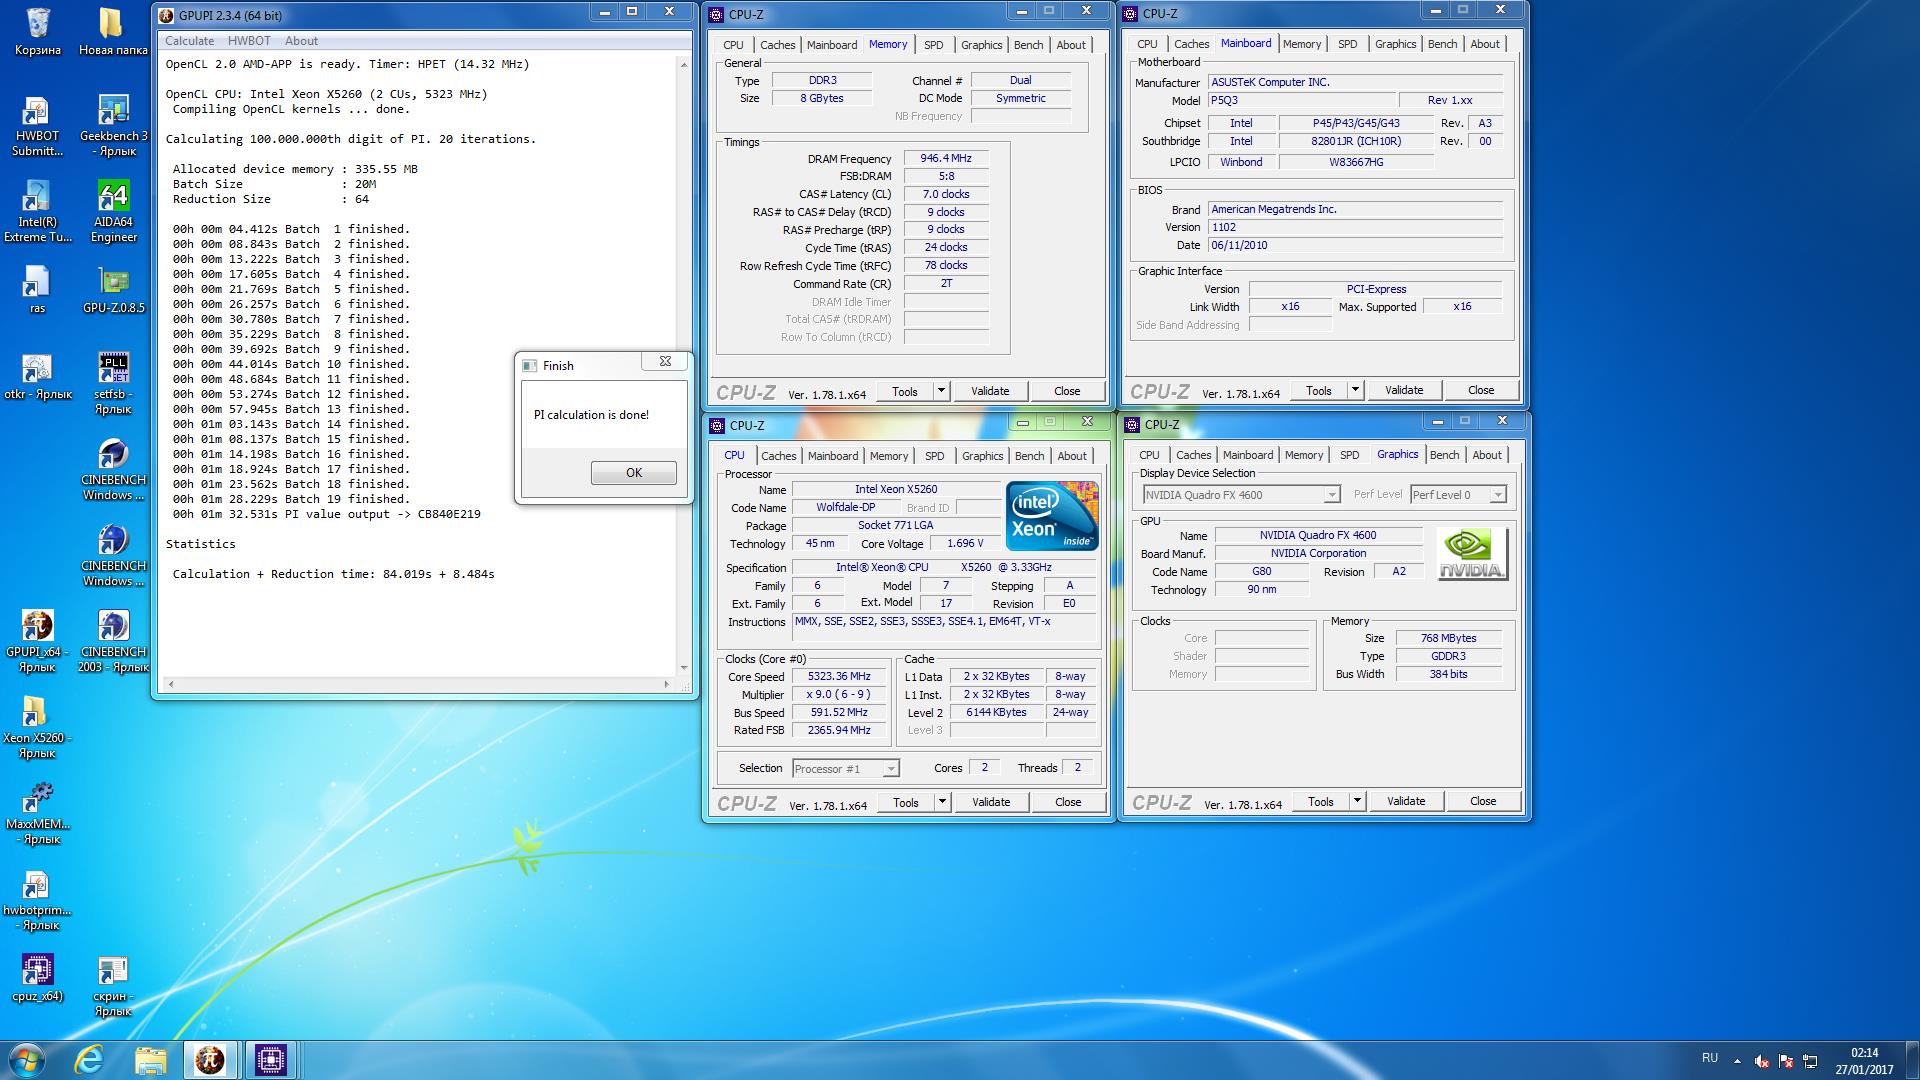Open the otkr shortcut icon

coord(37,377)
